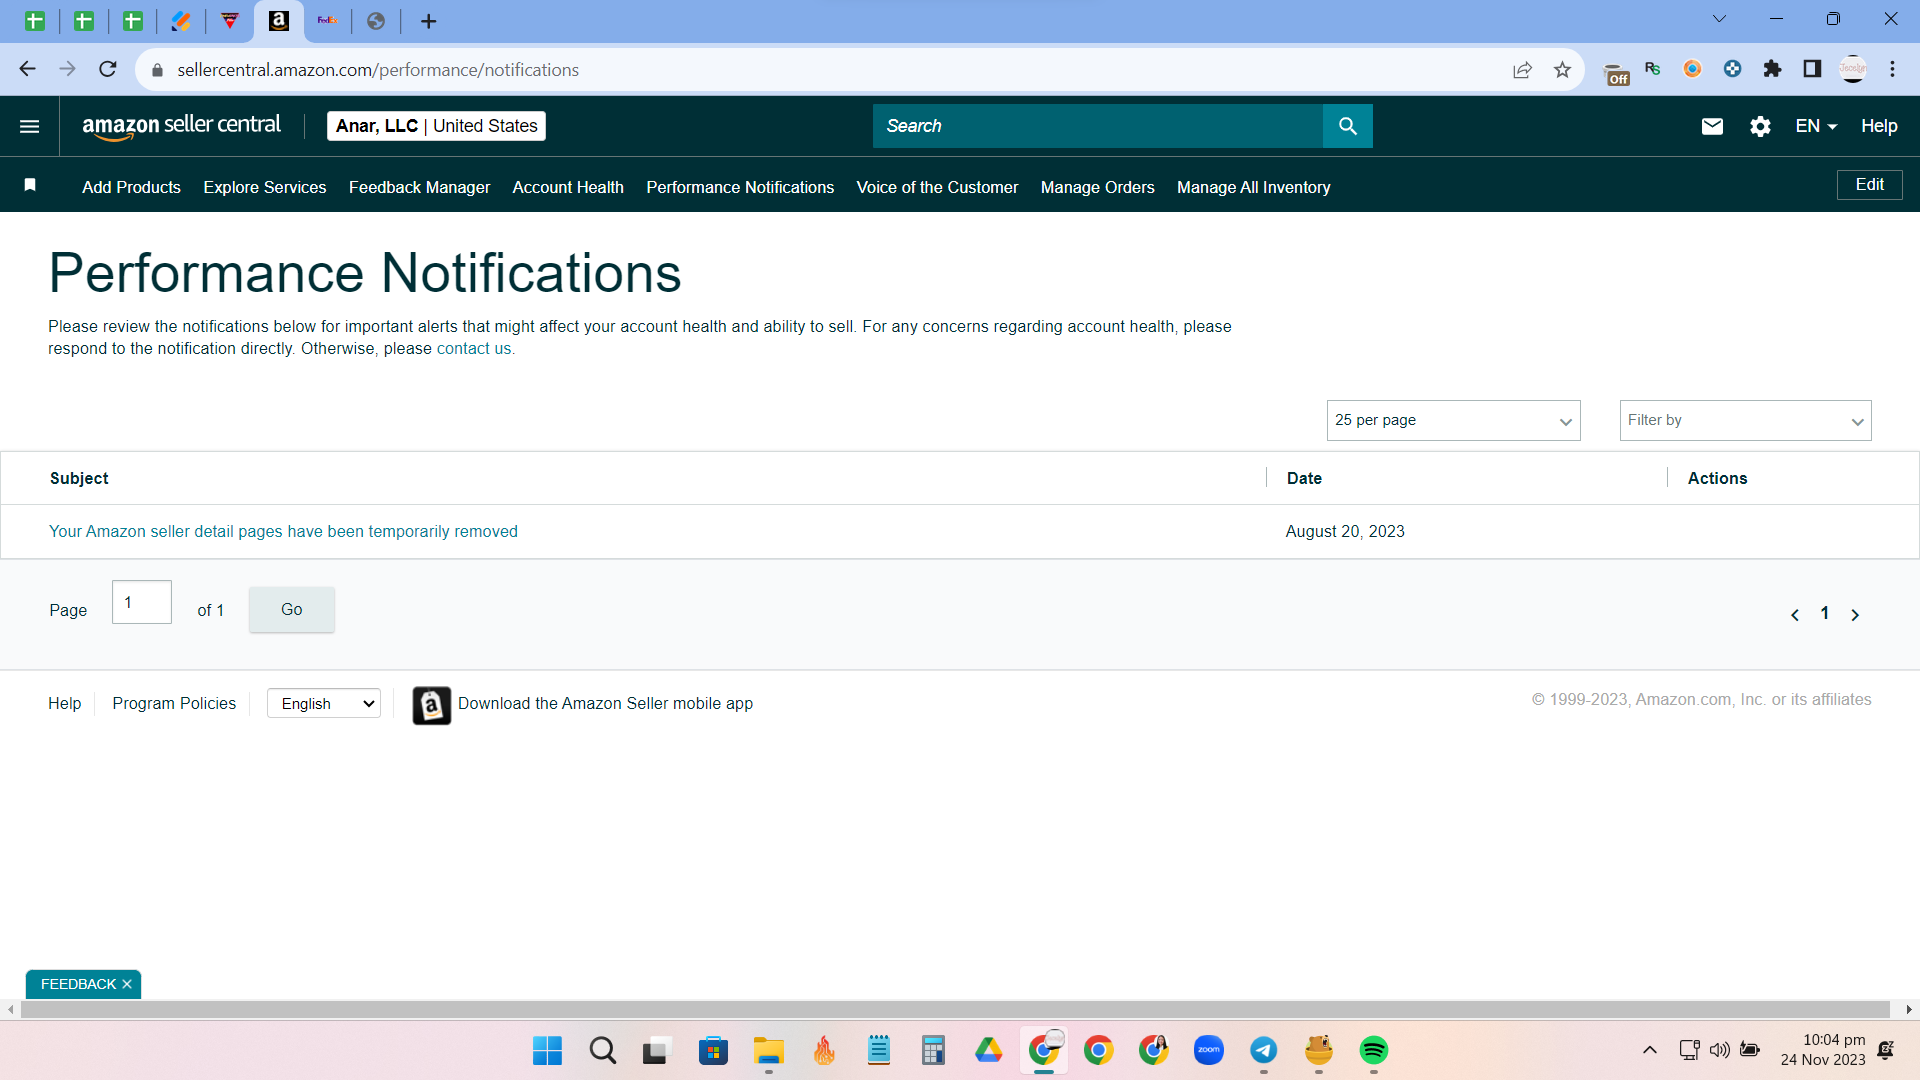1920x1080 pixels.
Task: Click the browser address bar URL
Action: tap(378, 70)
